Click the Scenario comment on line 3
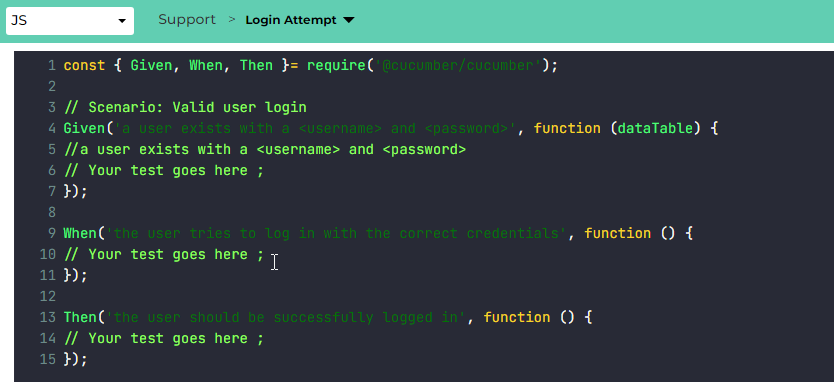The width and height of the screenshot is (834, 382). click(x=185, y=107)
